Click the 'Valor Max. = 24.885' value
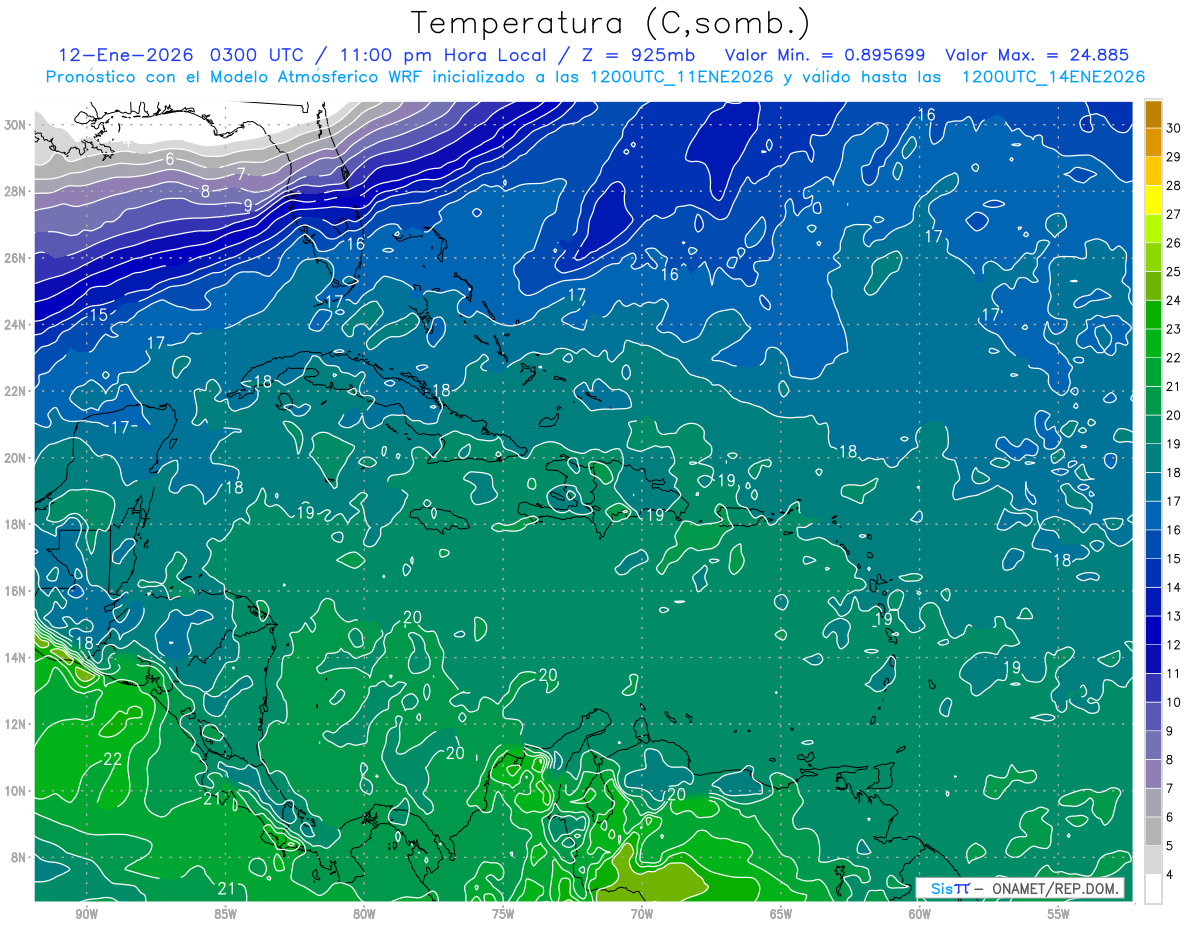Viewport: 1200px width, 927px height. 1037,54
